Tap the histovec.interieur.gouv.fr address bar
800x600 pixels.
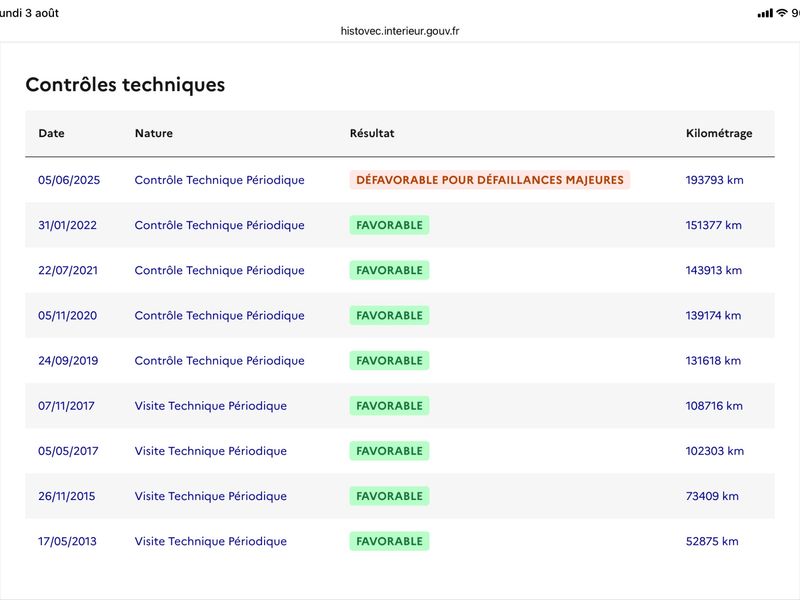(399, 31)
